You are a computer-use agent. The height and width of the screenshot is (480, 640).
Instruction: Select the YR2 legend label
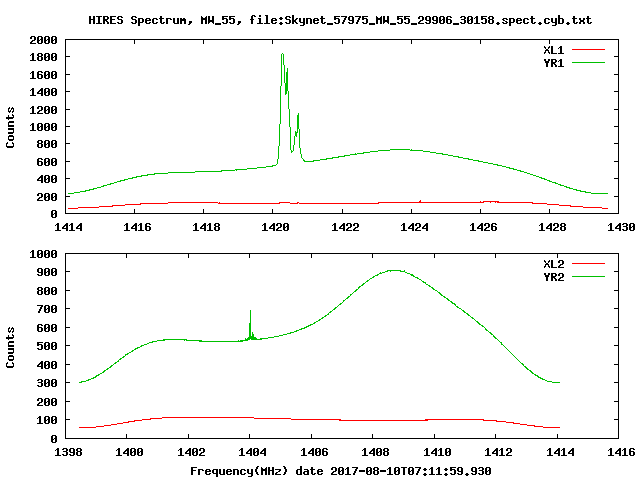(x=553, y=277)
